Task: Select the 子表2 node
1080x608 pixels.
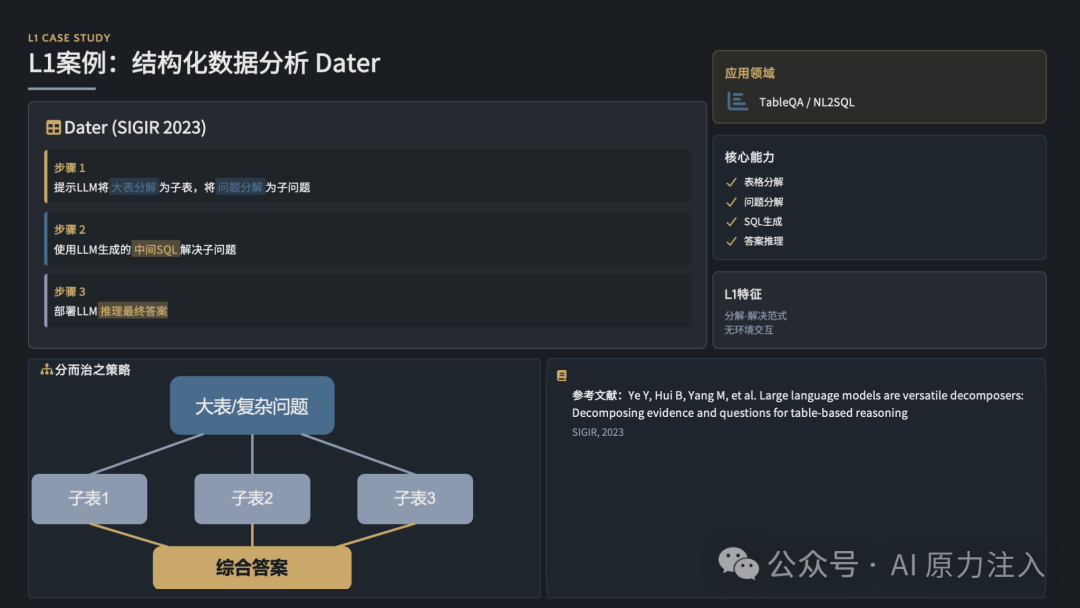Action: [x=252, y=499]
